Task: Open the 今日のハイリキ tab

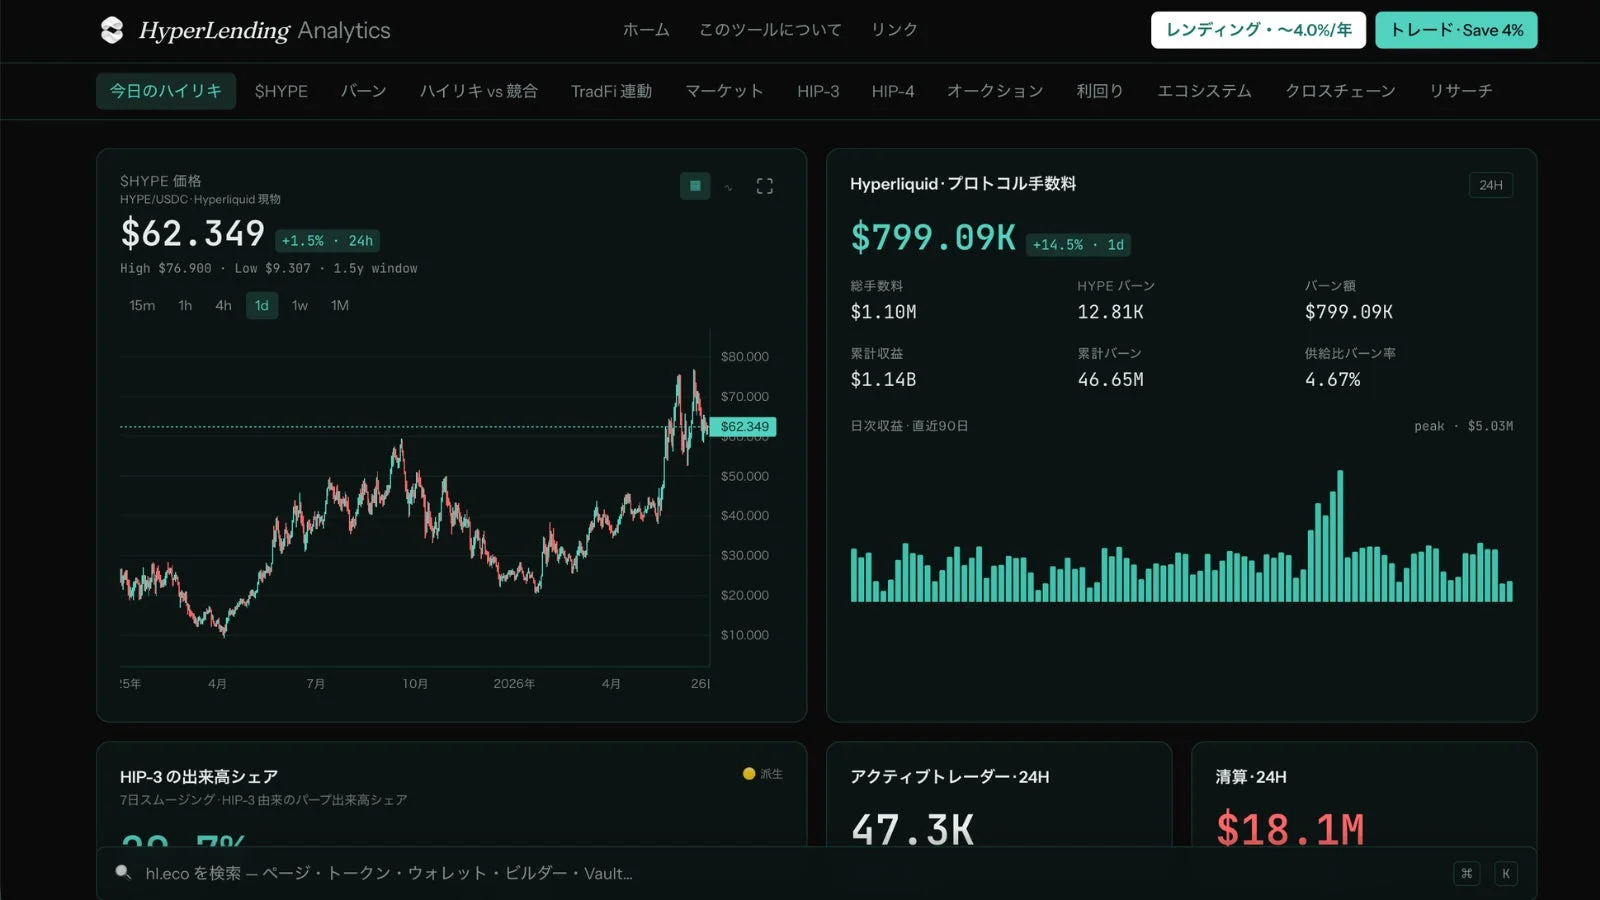Action: 166,91
